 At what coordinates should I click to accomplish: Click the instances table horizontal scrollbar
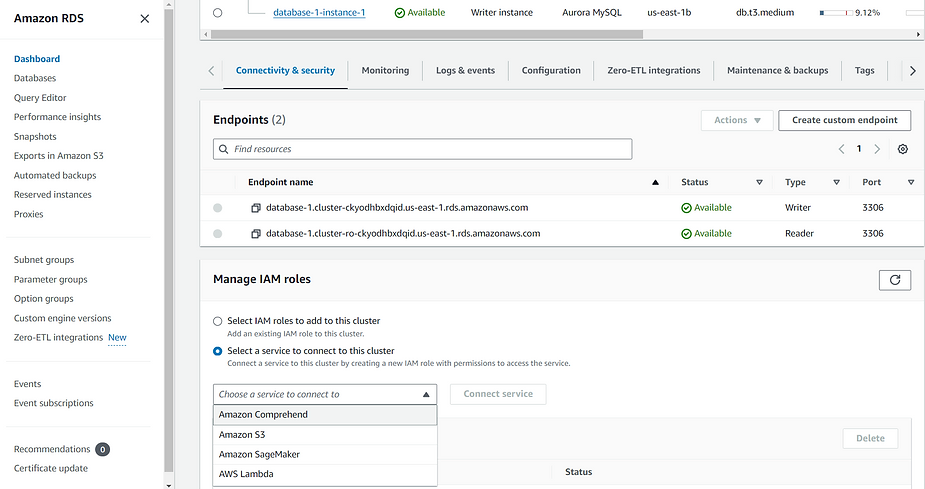(427, 34)
